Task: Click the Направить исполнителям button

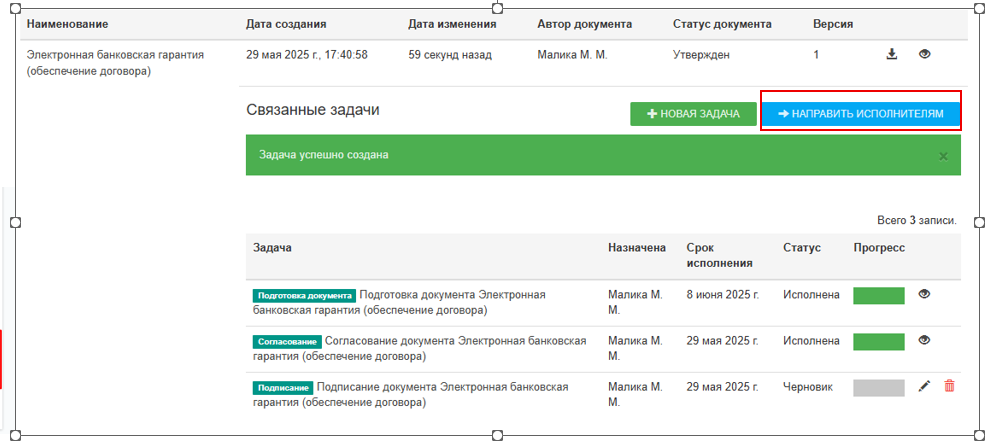Action: click(860, 114)
